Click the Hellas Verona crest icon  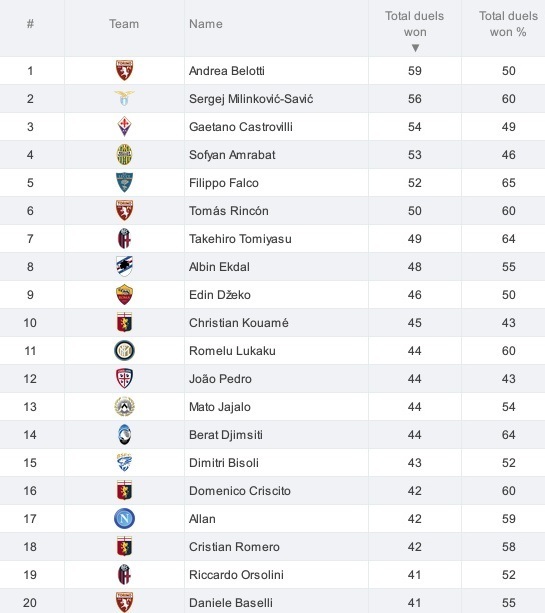[x=124, y=154]
